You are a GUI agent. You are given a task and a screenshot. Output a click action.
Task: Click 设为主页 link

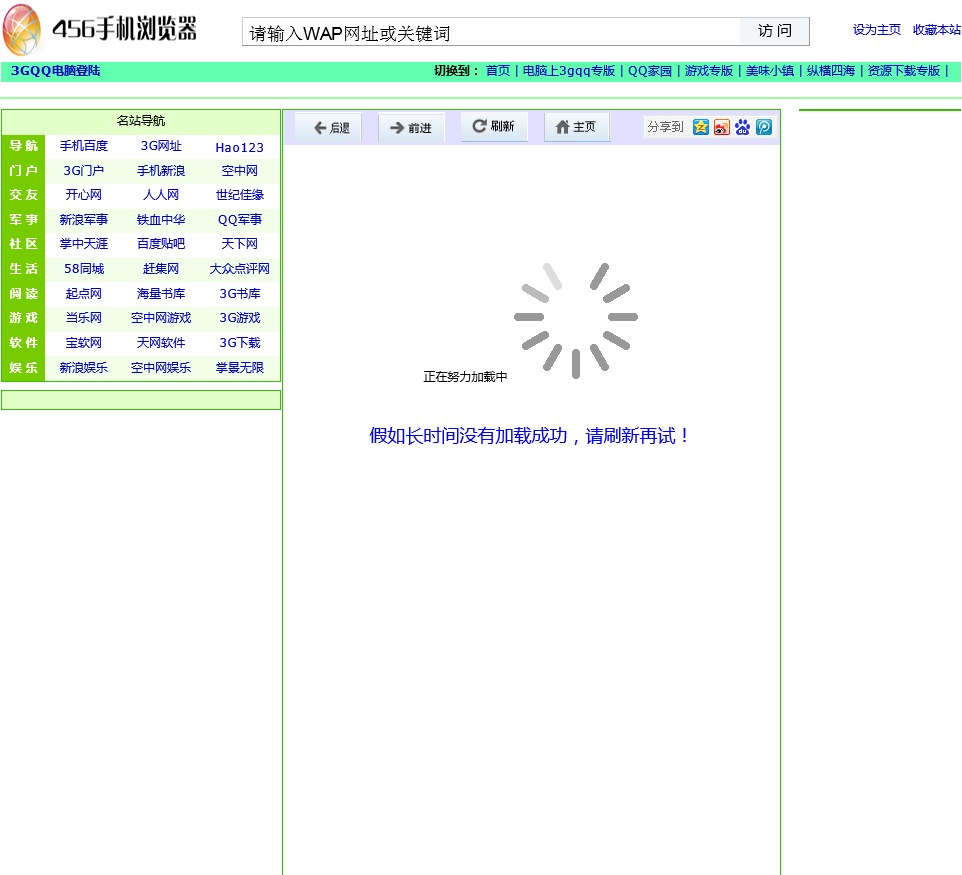877,29
